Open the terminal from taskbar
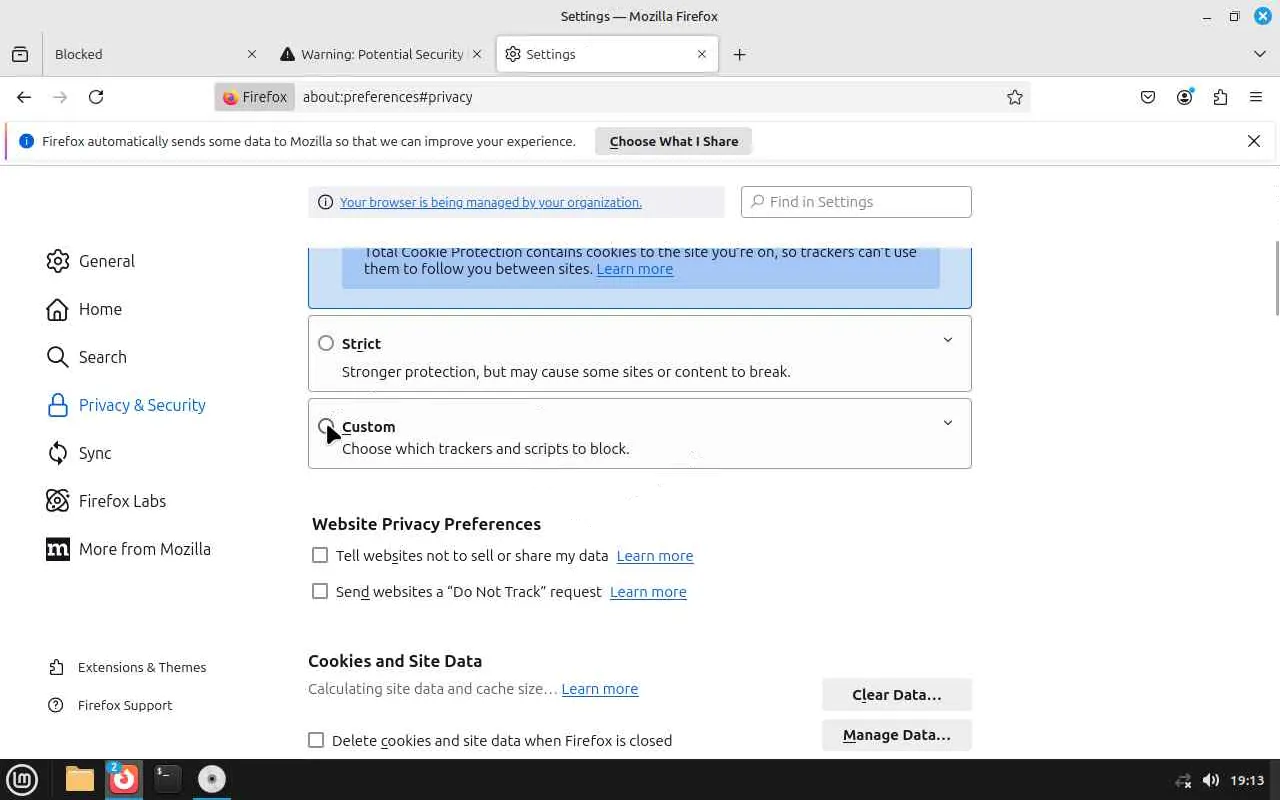 pyautogui.click(x=167, y=779)
